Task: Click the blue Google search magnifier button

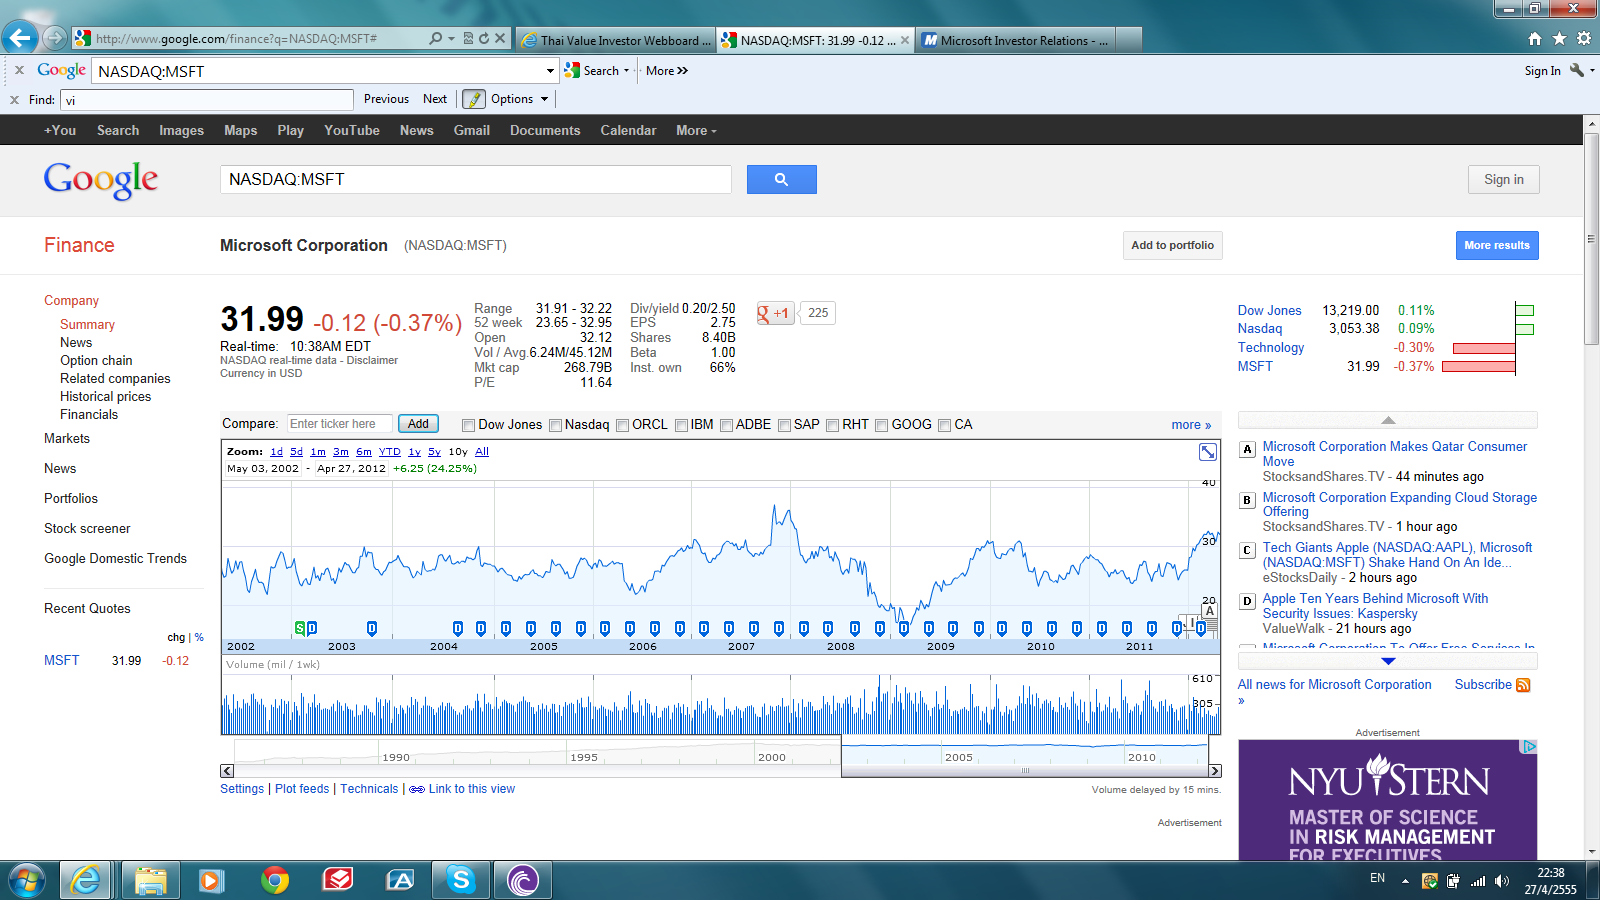Action: [x=781, y=179]
